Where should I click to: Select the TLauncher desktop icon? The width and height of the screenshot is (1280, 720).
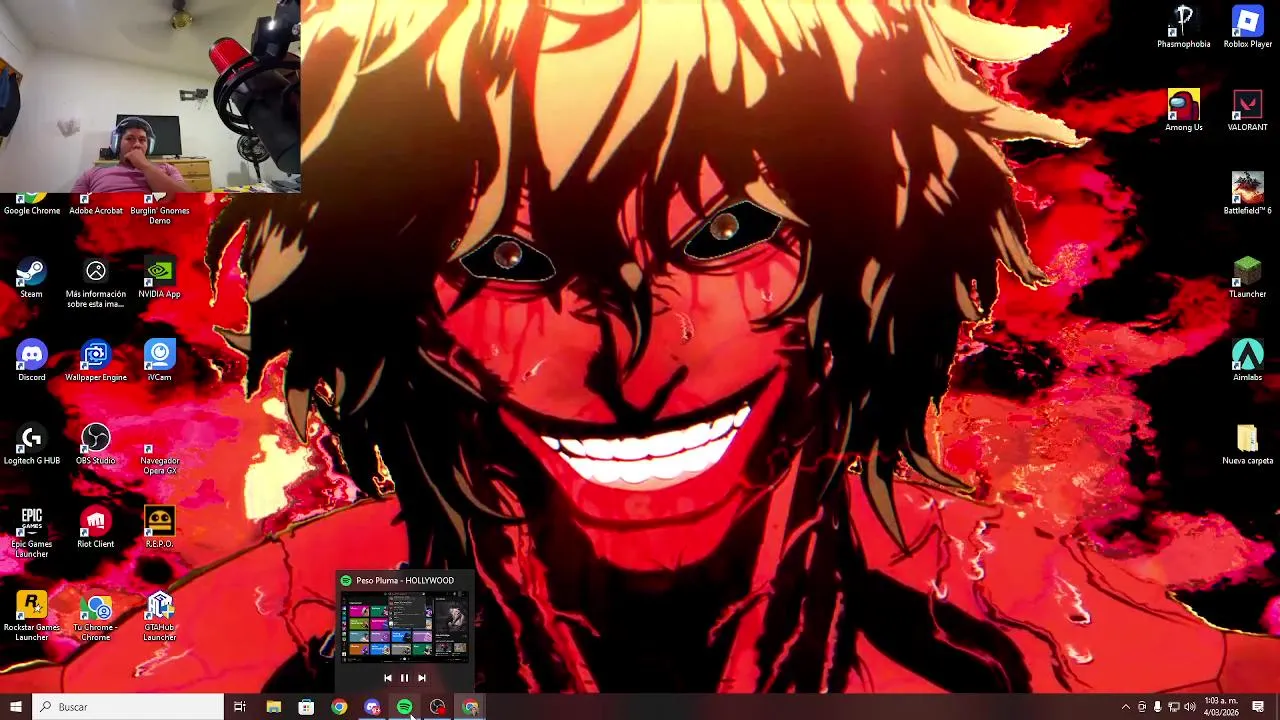tap(1247, 278)
